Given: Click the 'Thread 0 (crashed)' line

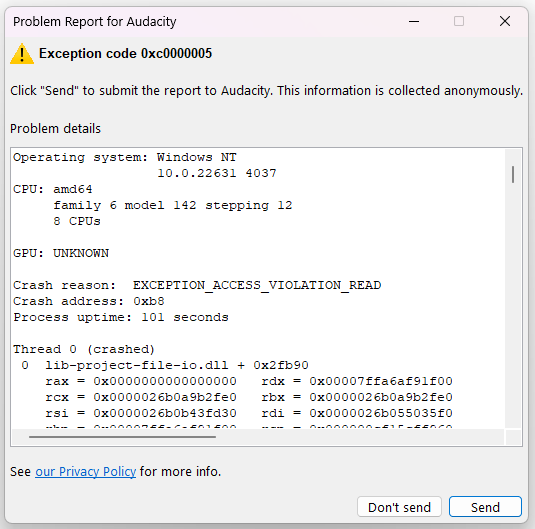Looking at the screenshot, I should coord(84,349).
